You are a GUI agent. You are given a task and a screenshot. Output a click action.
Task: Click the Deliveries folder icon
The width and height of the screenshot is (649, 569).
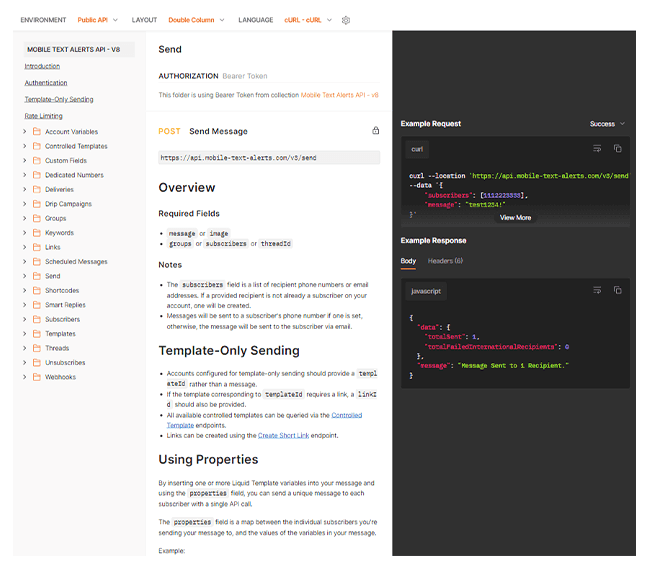[x=37, y=190]
